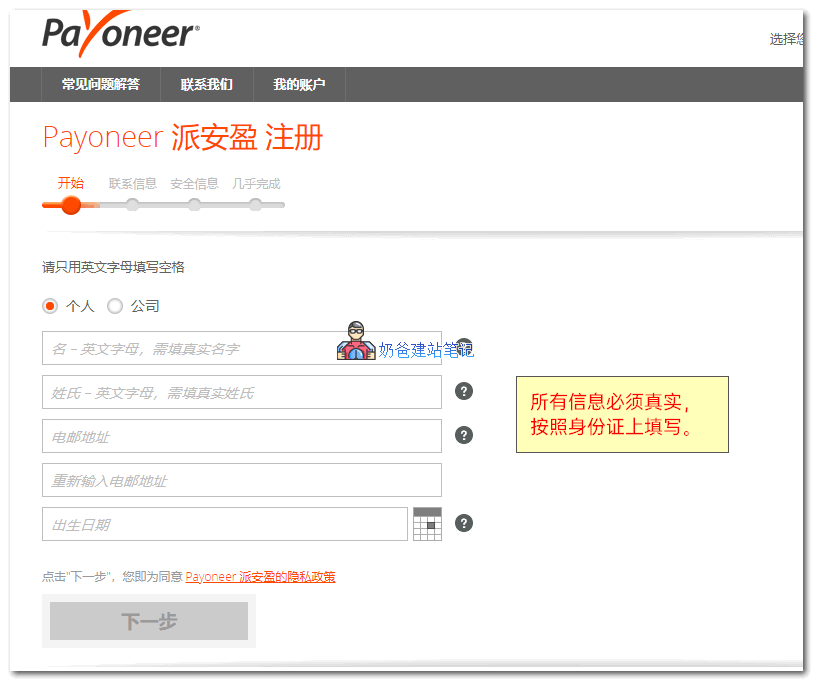
Task: Click help icon beside birth date field
Action: [463, 523]
